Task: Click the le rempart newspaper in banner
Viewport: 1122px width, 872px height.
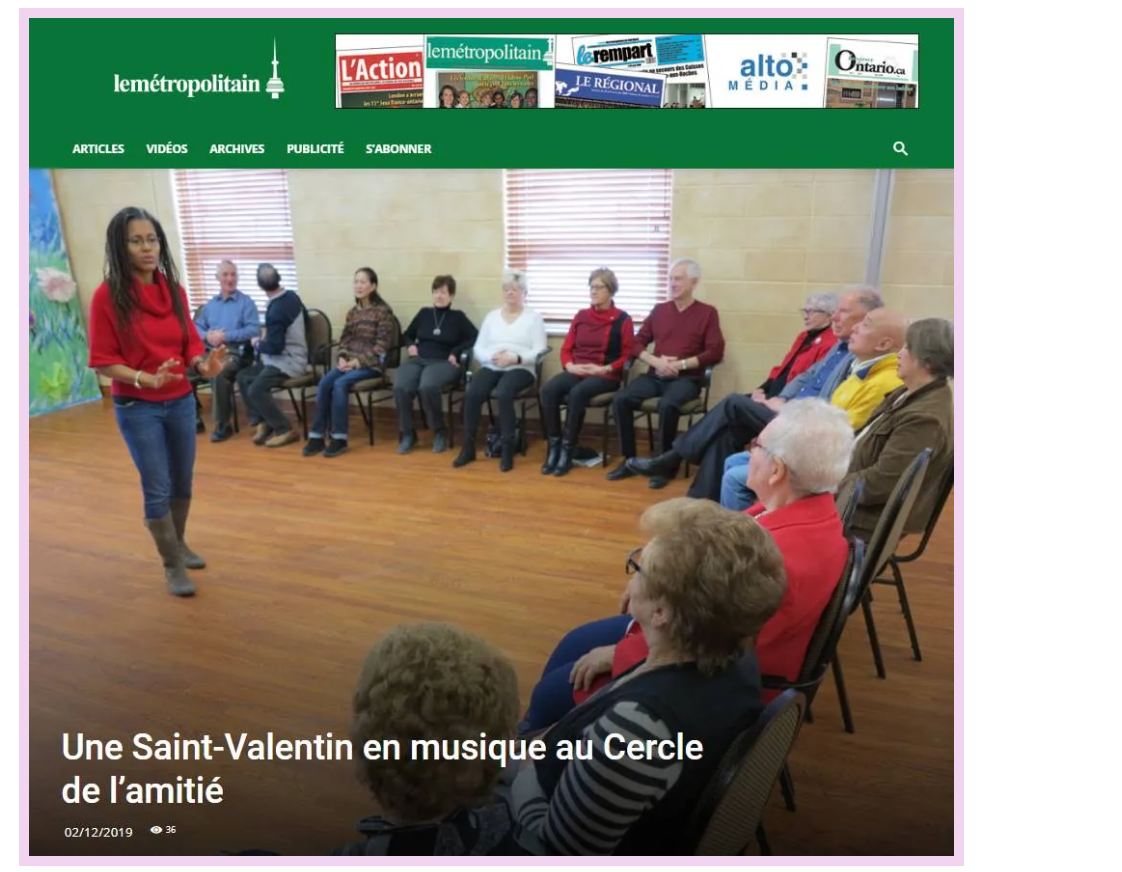Action: [x=638, y=54]
